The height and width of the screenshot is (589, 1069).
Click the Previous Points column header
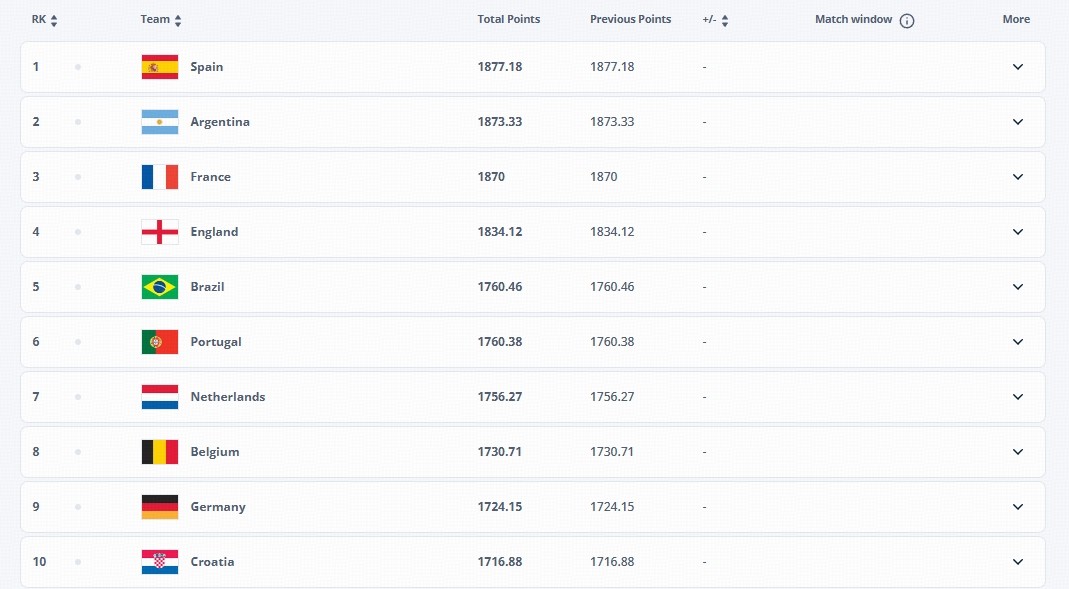tap(630, 19)
